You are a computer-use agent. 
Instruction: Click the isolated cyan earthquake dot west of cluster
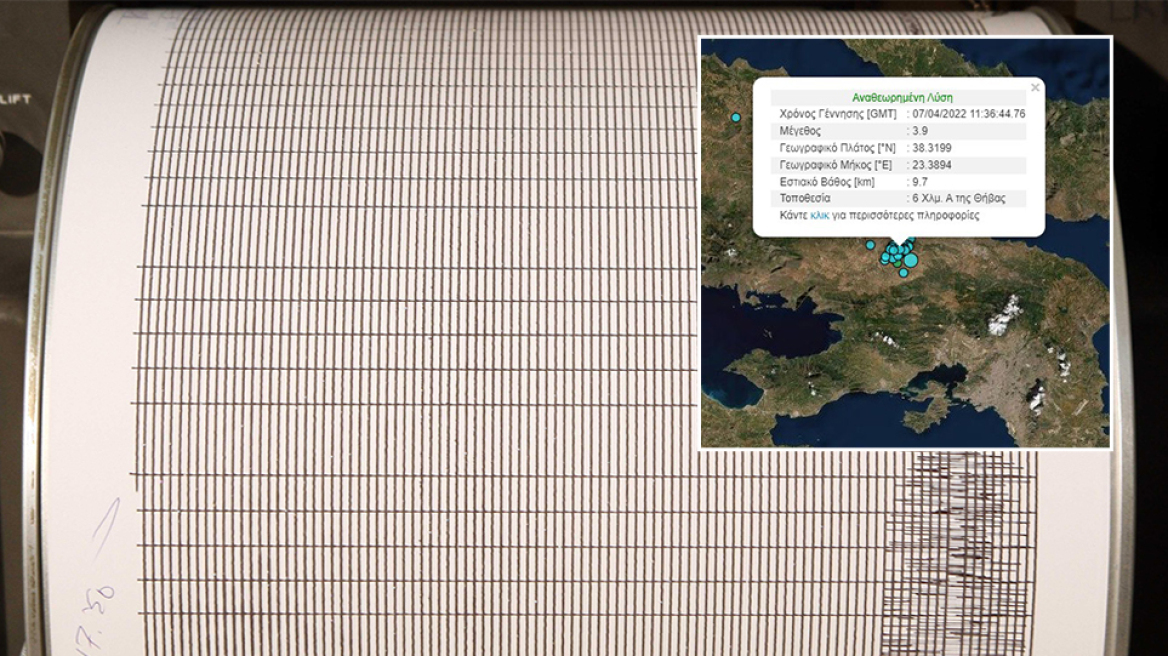(x=870, y=245)
